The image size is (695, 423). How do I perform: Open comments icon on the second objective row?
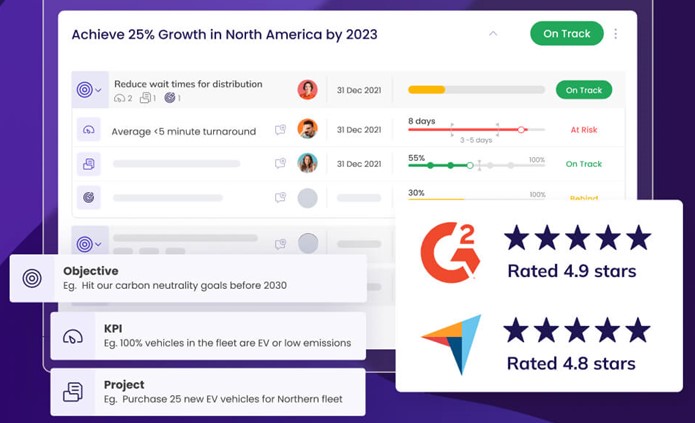click(280, 244)
